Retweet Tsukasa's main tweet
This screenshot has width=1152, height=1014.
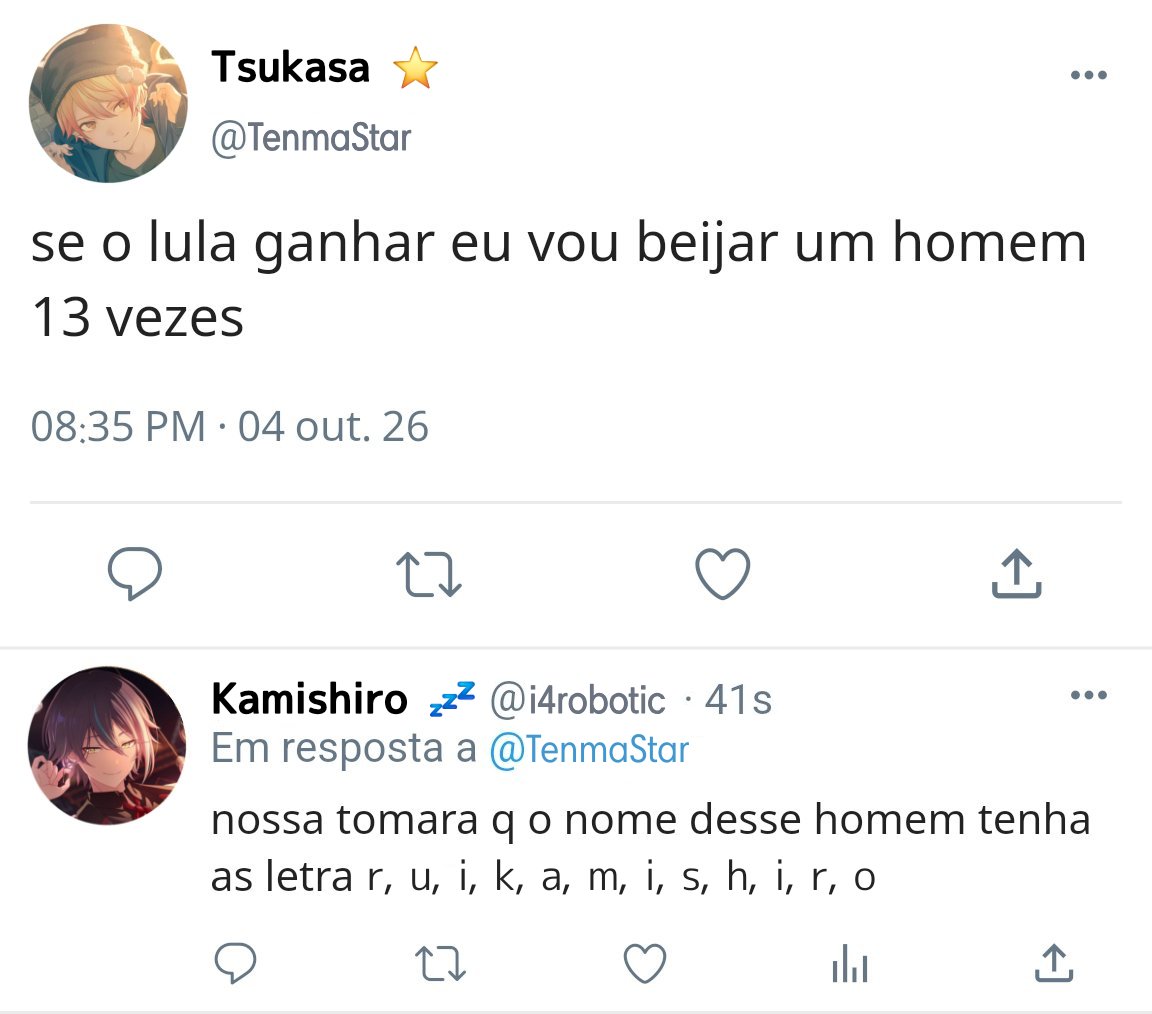point(428,574)
